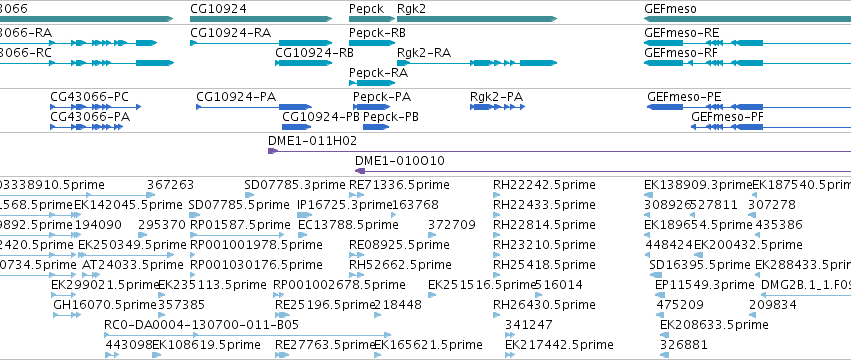This screenshot has height=360, width=851.
Task: Click the DME1-010O10 clone arrow
Action: point(603,171)
